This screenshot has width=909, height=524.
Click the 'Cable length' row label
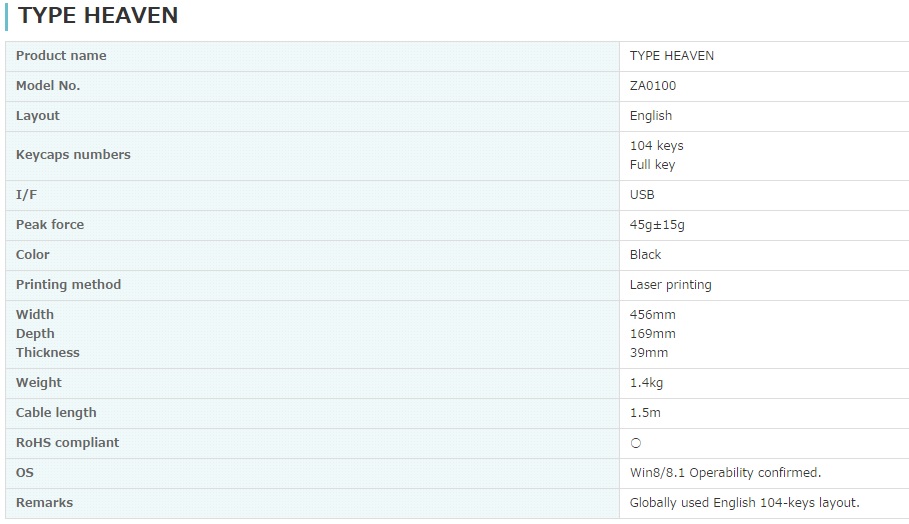pyautogui.click(x=56, y=413)
